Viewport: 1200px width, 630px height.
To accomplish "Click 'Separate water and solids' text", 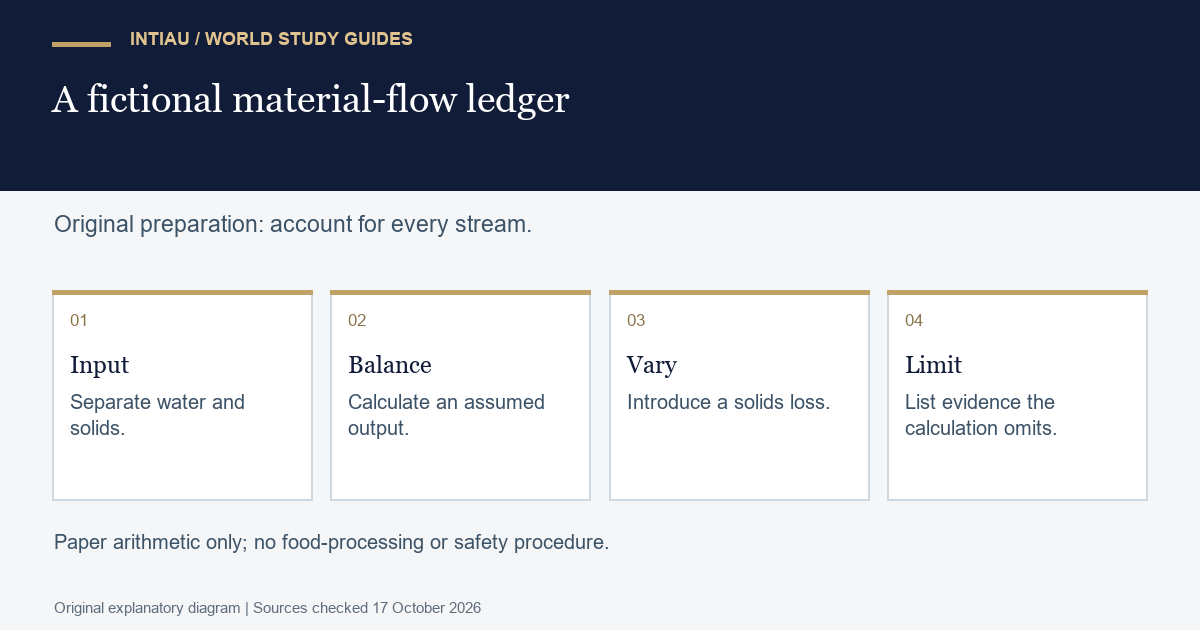I will 157,415.
